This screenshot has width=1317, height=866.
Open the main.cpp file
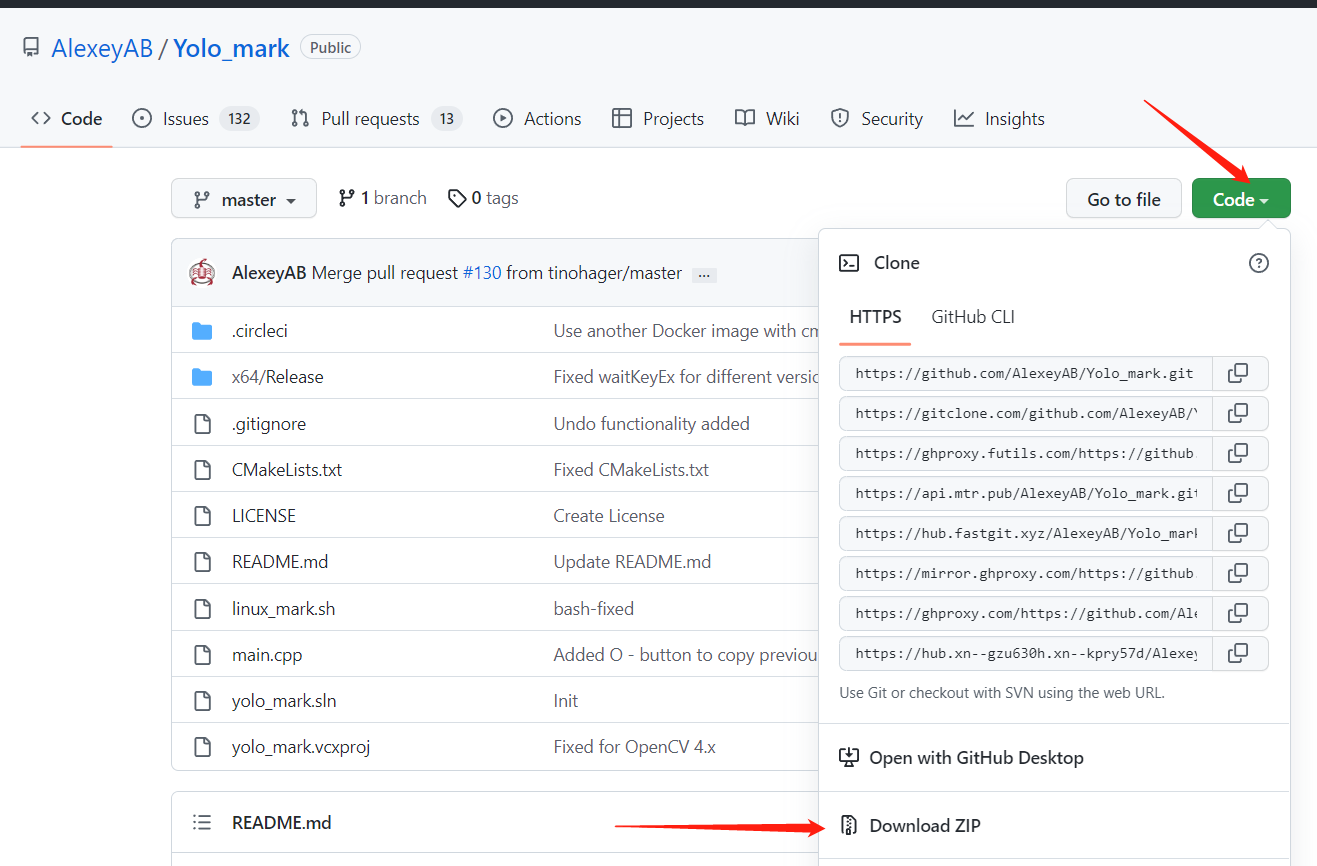click(267, 655)
